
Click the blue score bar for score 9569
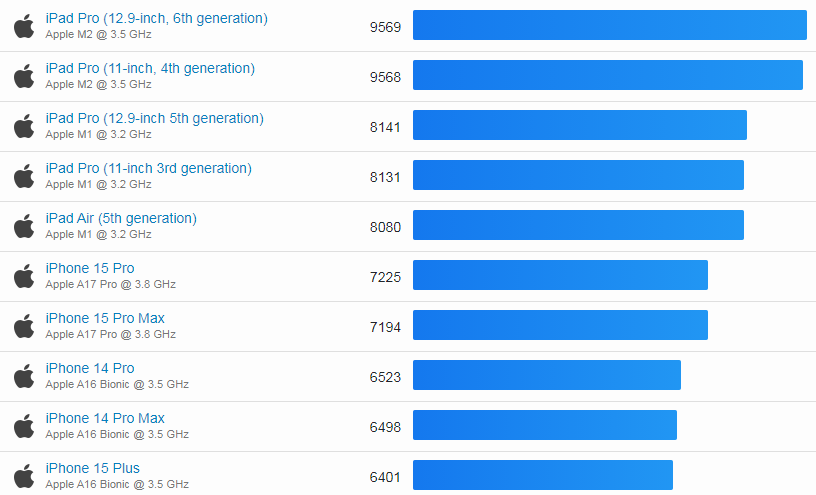pyautogui.click(x=609, y=26)
